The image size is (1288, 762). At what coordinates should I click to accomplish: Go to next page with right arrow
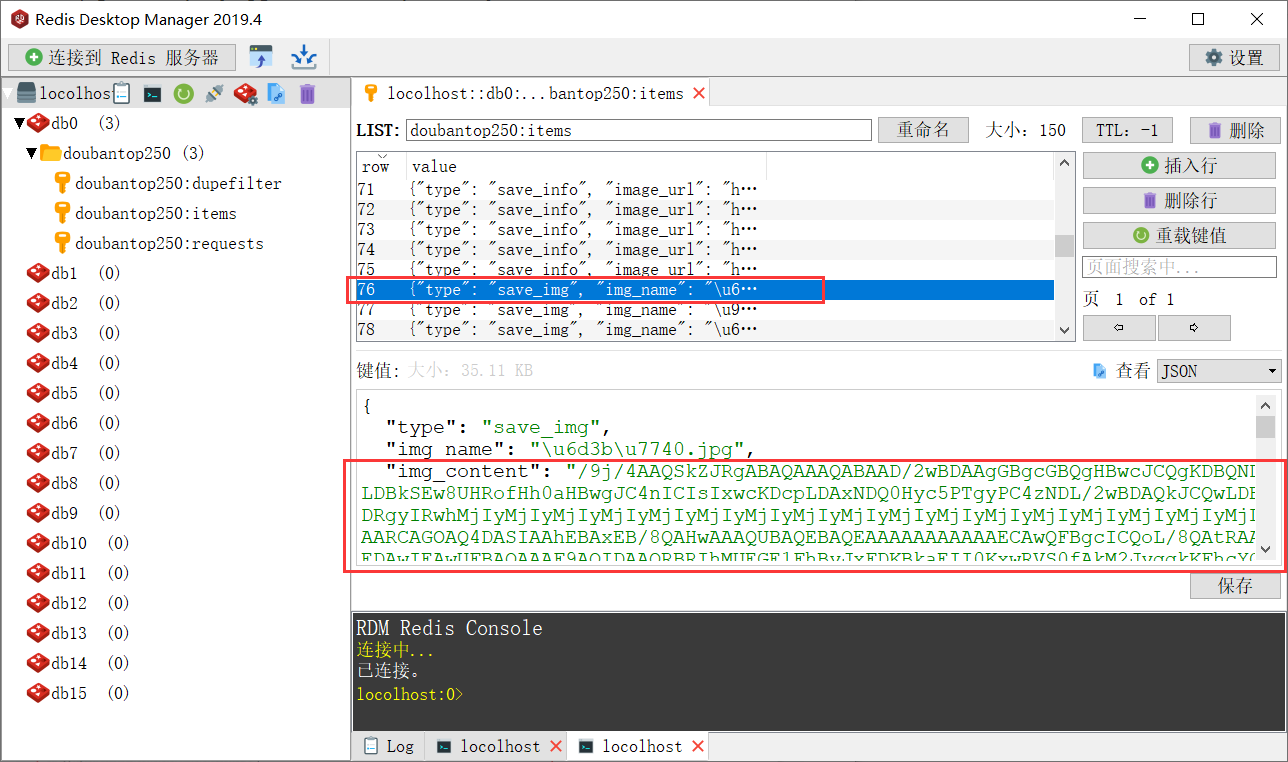[1194, 327]
